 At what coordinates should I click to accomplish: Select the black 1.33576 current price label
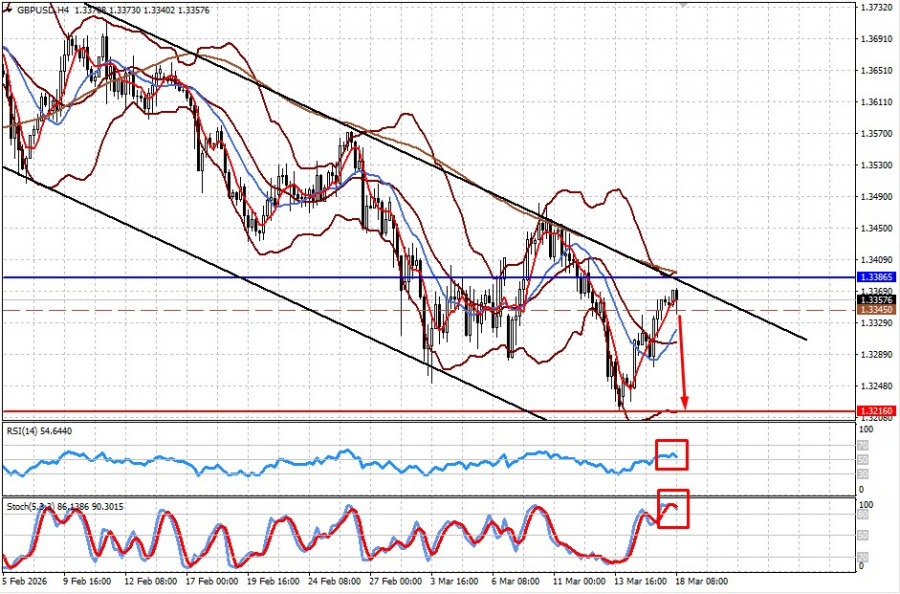point(876,300)
